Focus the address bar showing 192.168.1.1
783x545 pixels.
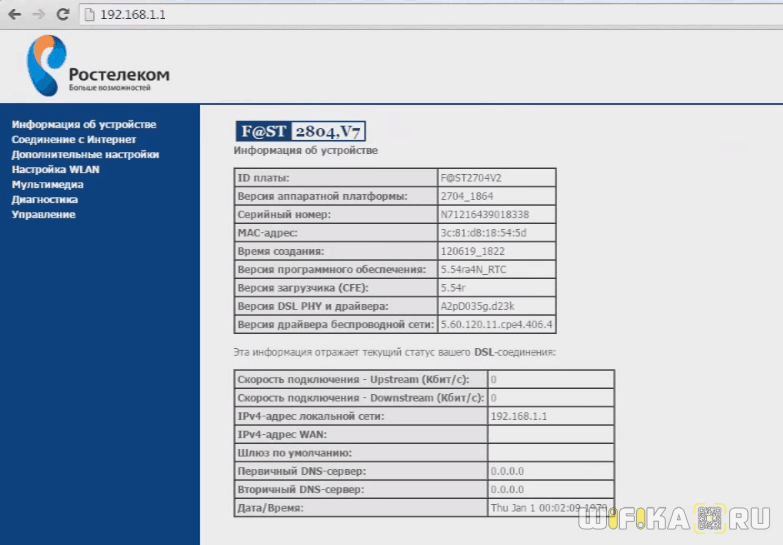(x=429, y=14)
